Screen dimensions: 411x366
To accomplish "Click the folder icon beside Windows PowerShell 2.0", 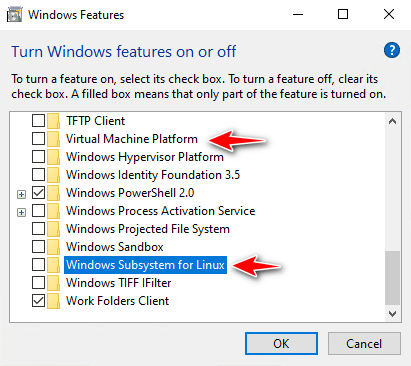I will click(x=53, y=193).
